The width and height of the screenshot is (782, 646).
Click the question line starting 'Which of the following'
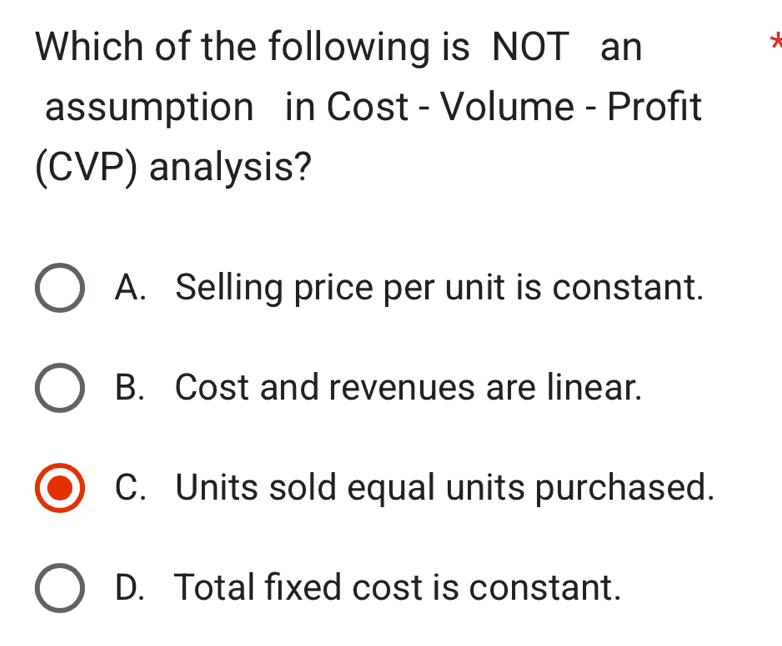pyautogui.click(x=338, y=47)
